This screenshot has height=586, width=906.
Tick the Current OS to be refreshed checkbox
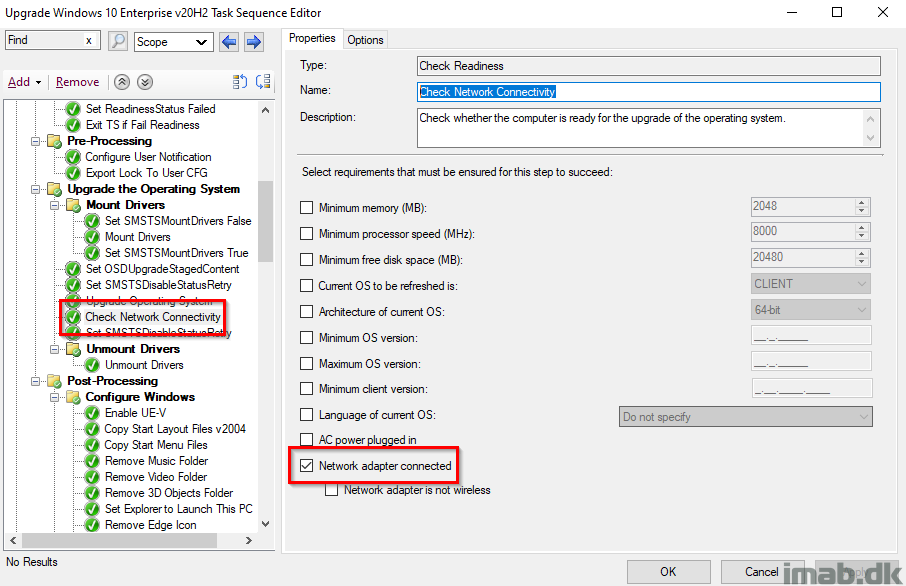[x=307, y=285]
